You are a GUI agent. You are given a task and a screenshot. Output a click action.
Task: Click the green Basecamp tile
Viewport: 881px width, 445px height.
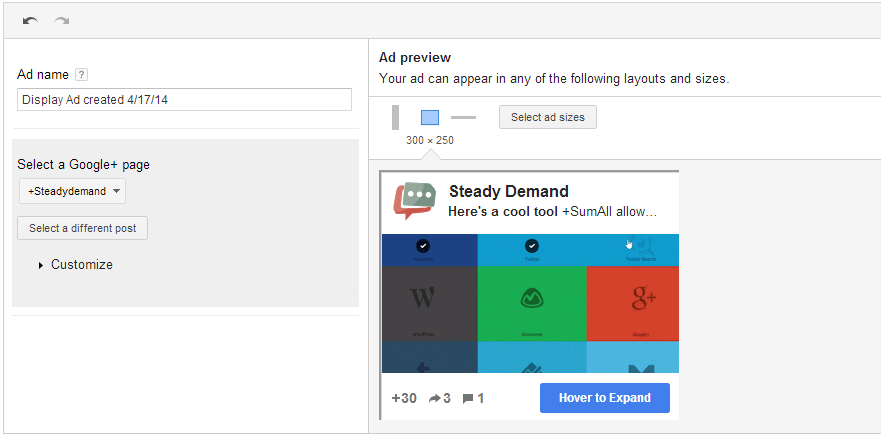pos(531,301)
